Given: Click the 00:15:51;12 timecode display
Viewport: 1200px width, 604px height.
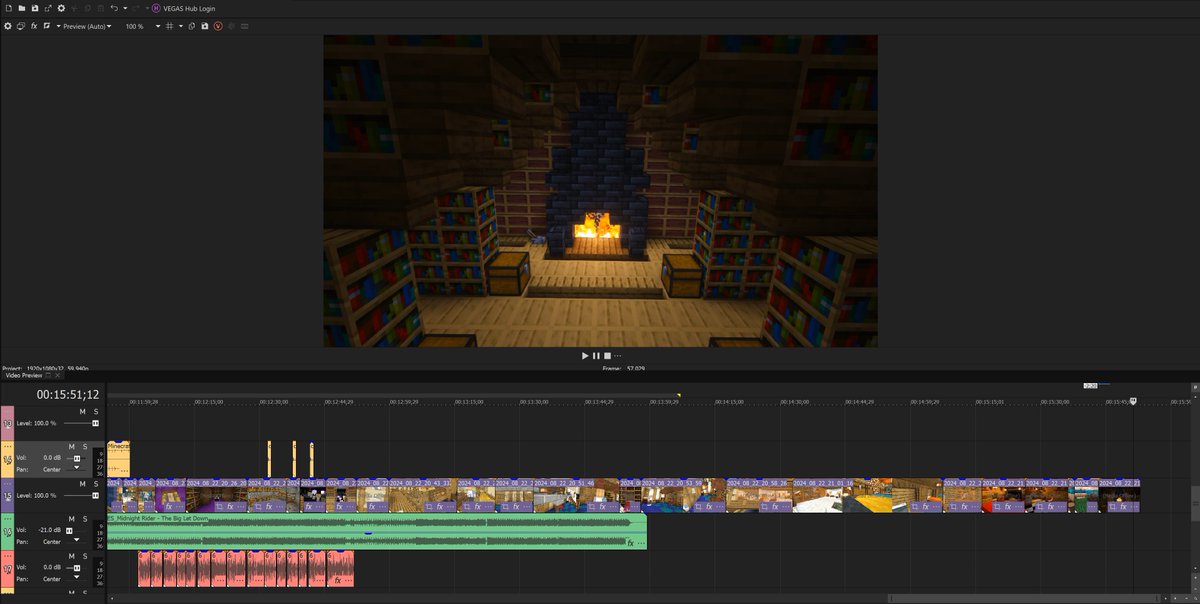Looking at the screenshot, I should click(68, 395).
